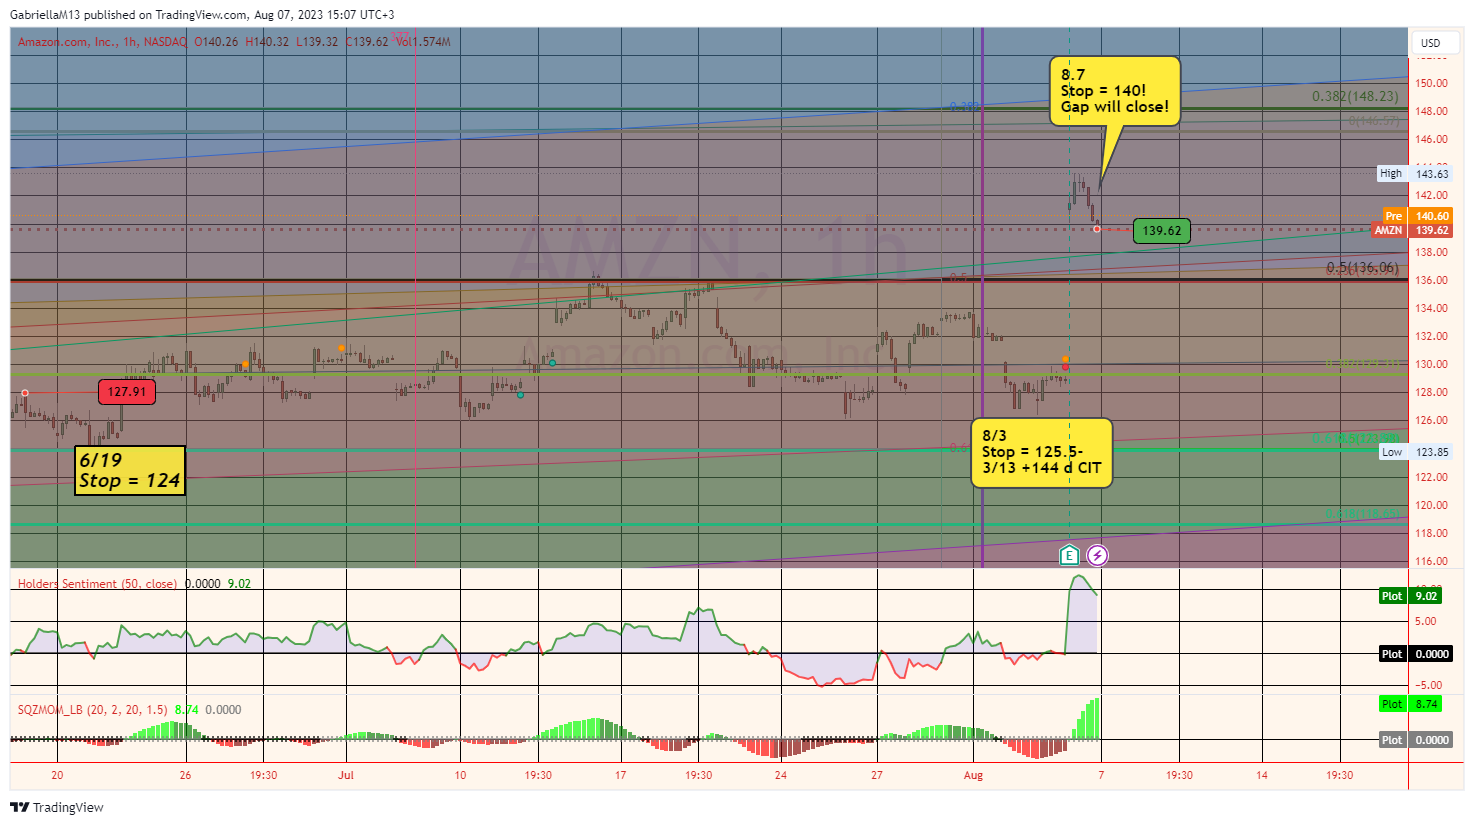The height and width of the screenshot is (825, 1474).
Task: Click the 'C139.62' close value in header
Action: coord(366,42)
